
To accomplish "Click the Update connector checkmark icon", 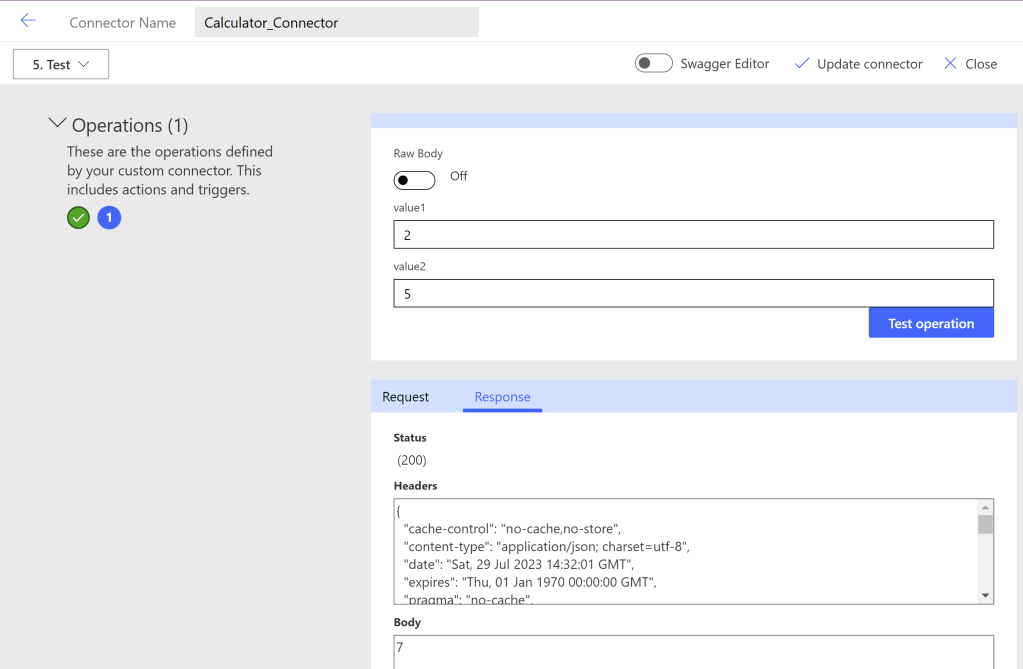I will coord(801,64).
